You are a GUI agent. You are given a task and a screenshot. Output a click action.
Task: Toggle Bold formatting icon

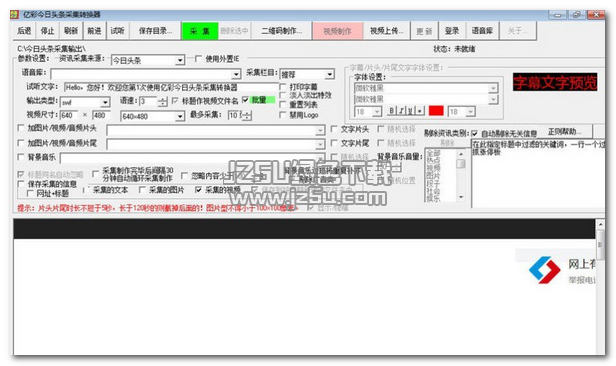[391, 111]
